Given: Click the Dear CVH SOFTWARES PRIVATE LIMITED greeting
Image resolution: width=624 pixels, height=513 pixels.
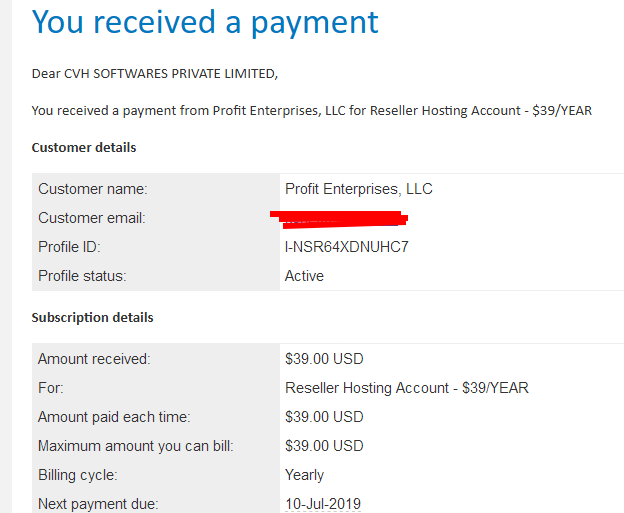Looking at the screenshot, I should [155, 74].
